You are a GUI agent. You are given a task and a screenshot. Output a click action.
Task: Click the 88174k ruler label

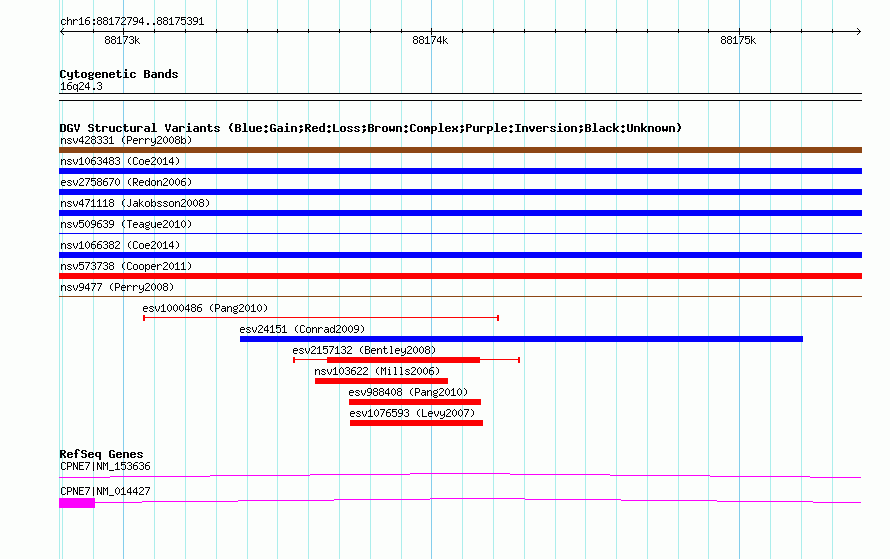430,40
